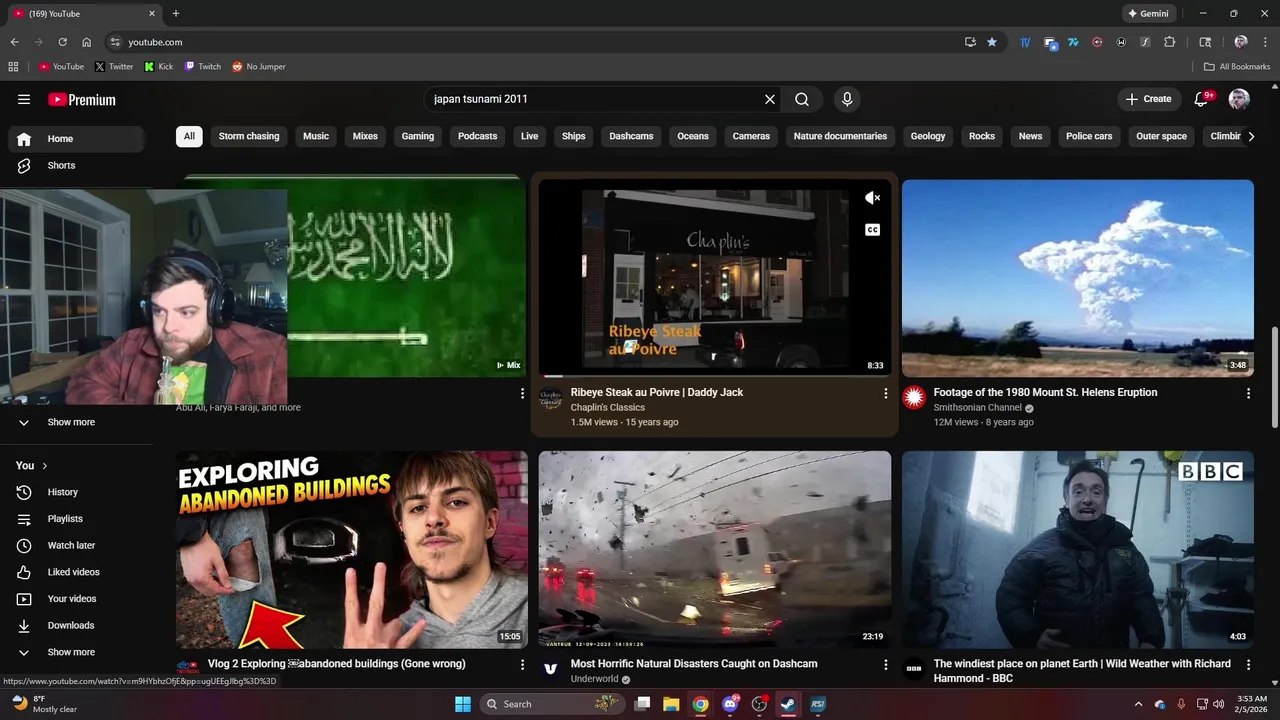Open Ribeye Steak au Poivre title link
This screenshot has height=720, width=1280.
point(657,393)
